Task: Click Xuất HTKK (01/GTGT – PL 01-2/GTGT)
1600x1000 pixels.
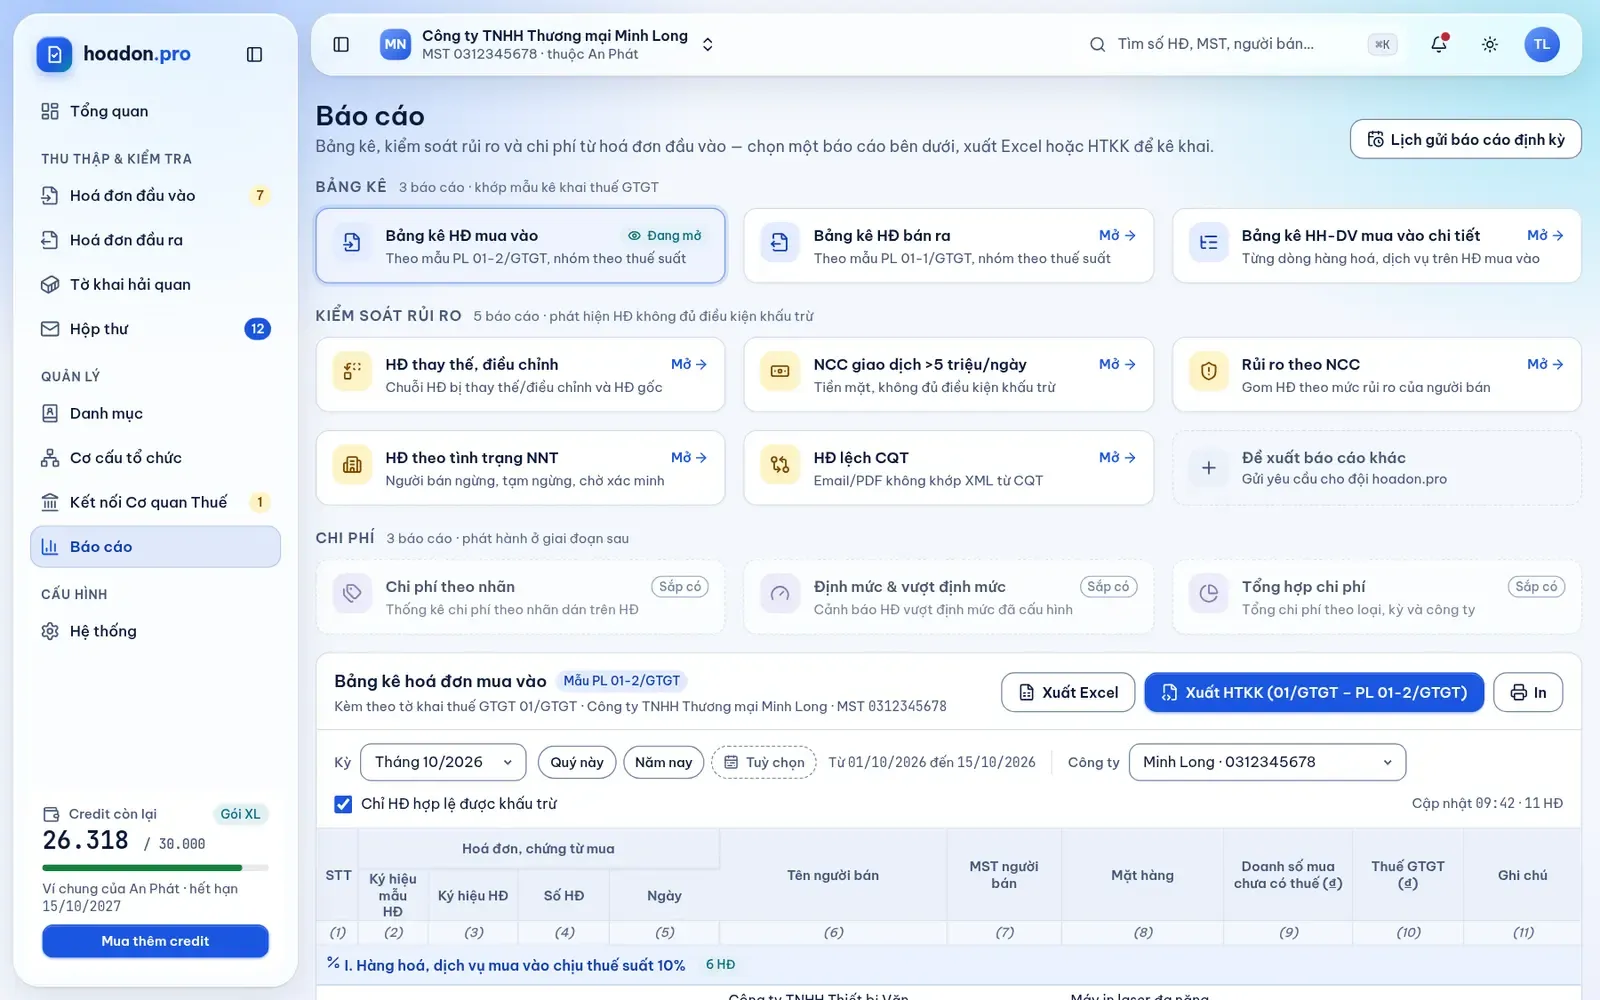Action: click(x=1314, y=692)
